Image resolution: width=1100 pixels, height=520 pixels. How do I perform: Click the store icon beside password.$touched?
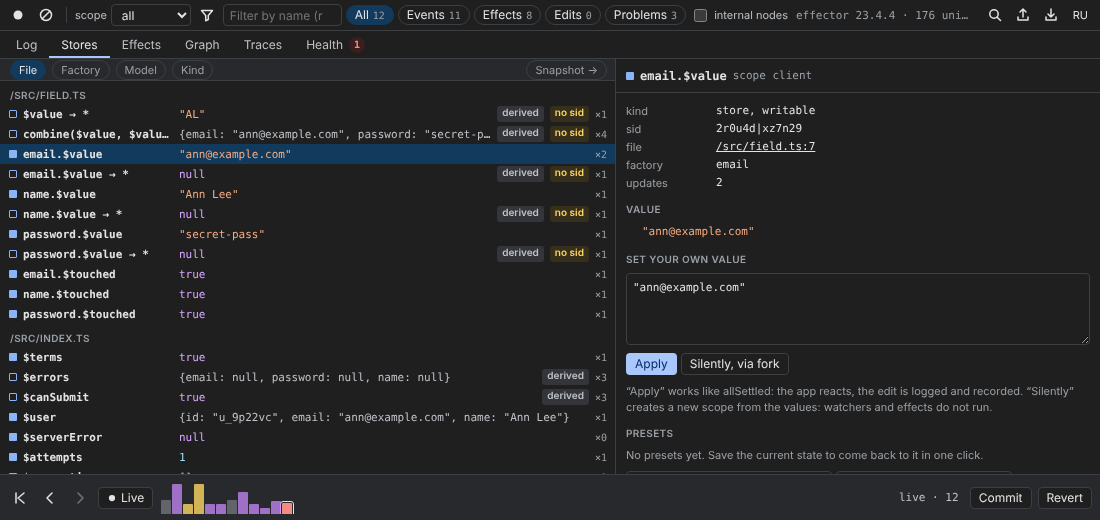coord(13,314)
